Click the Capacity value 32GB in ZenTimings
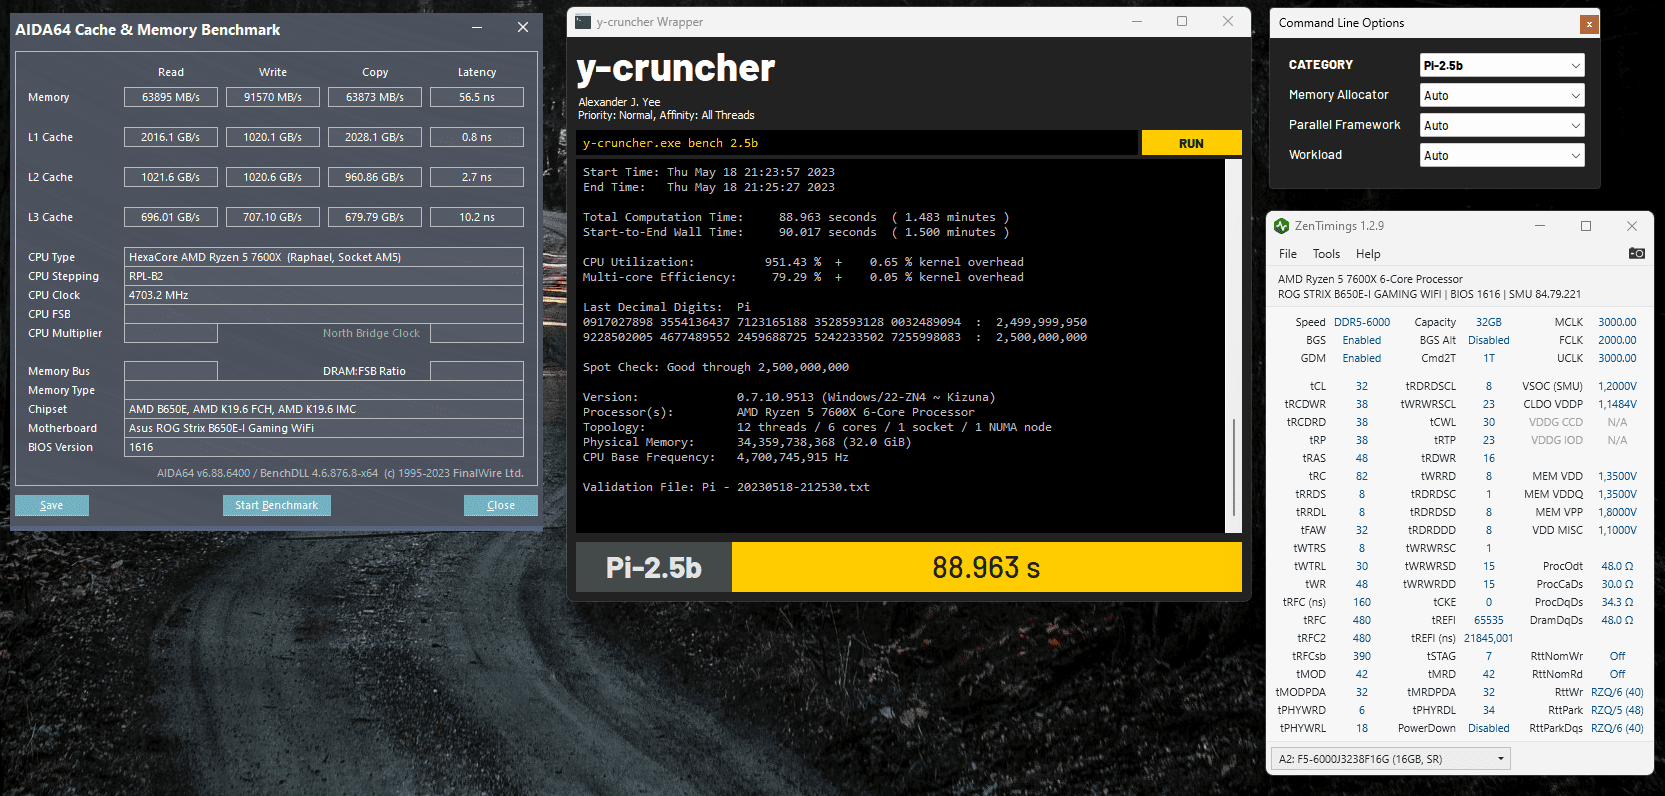This screenshot has width=1665, height=796. [x=1489, y=322]
